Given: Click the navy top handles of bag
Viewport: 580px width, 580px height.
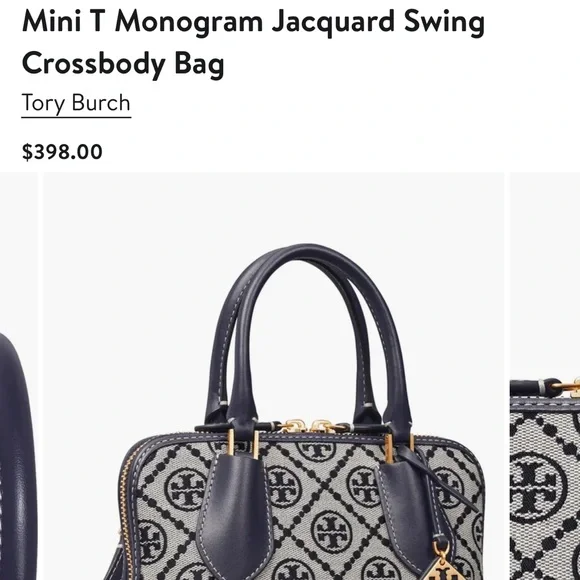Looking at the screenshot, I should (308, 335).
